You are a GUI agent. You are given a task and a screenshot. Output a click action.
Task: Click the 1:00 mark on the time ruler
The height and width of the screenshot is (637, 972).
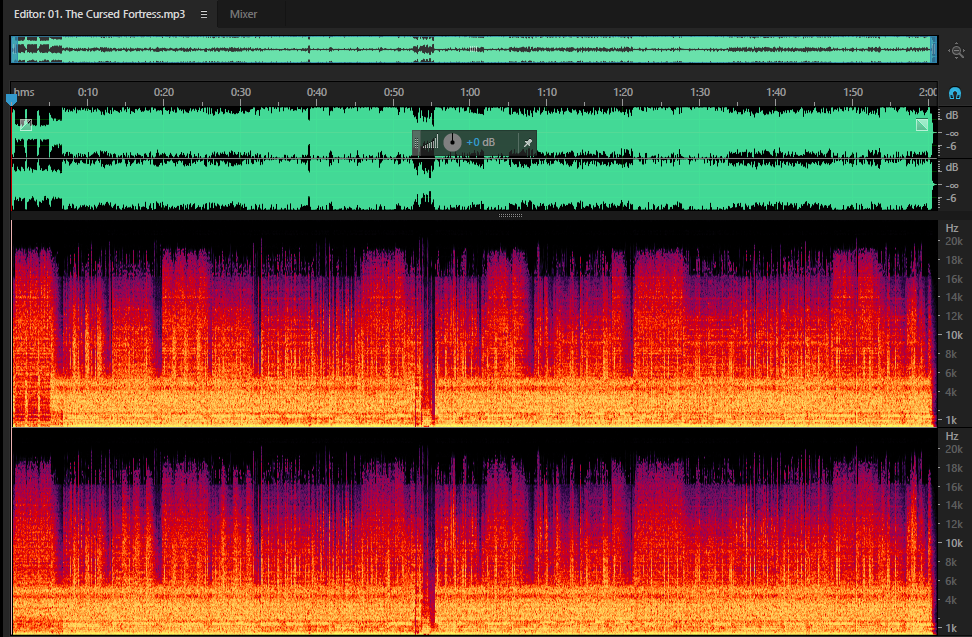click(x=470, y=92)
